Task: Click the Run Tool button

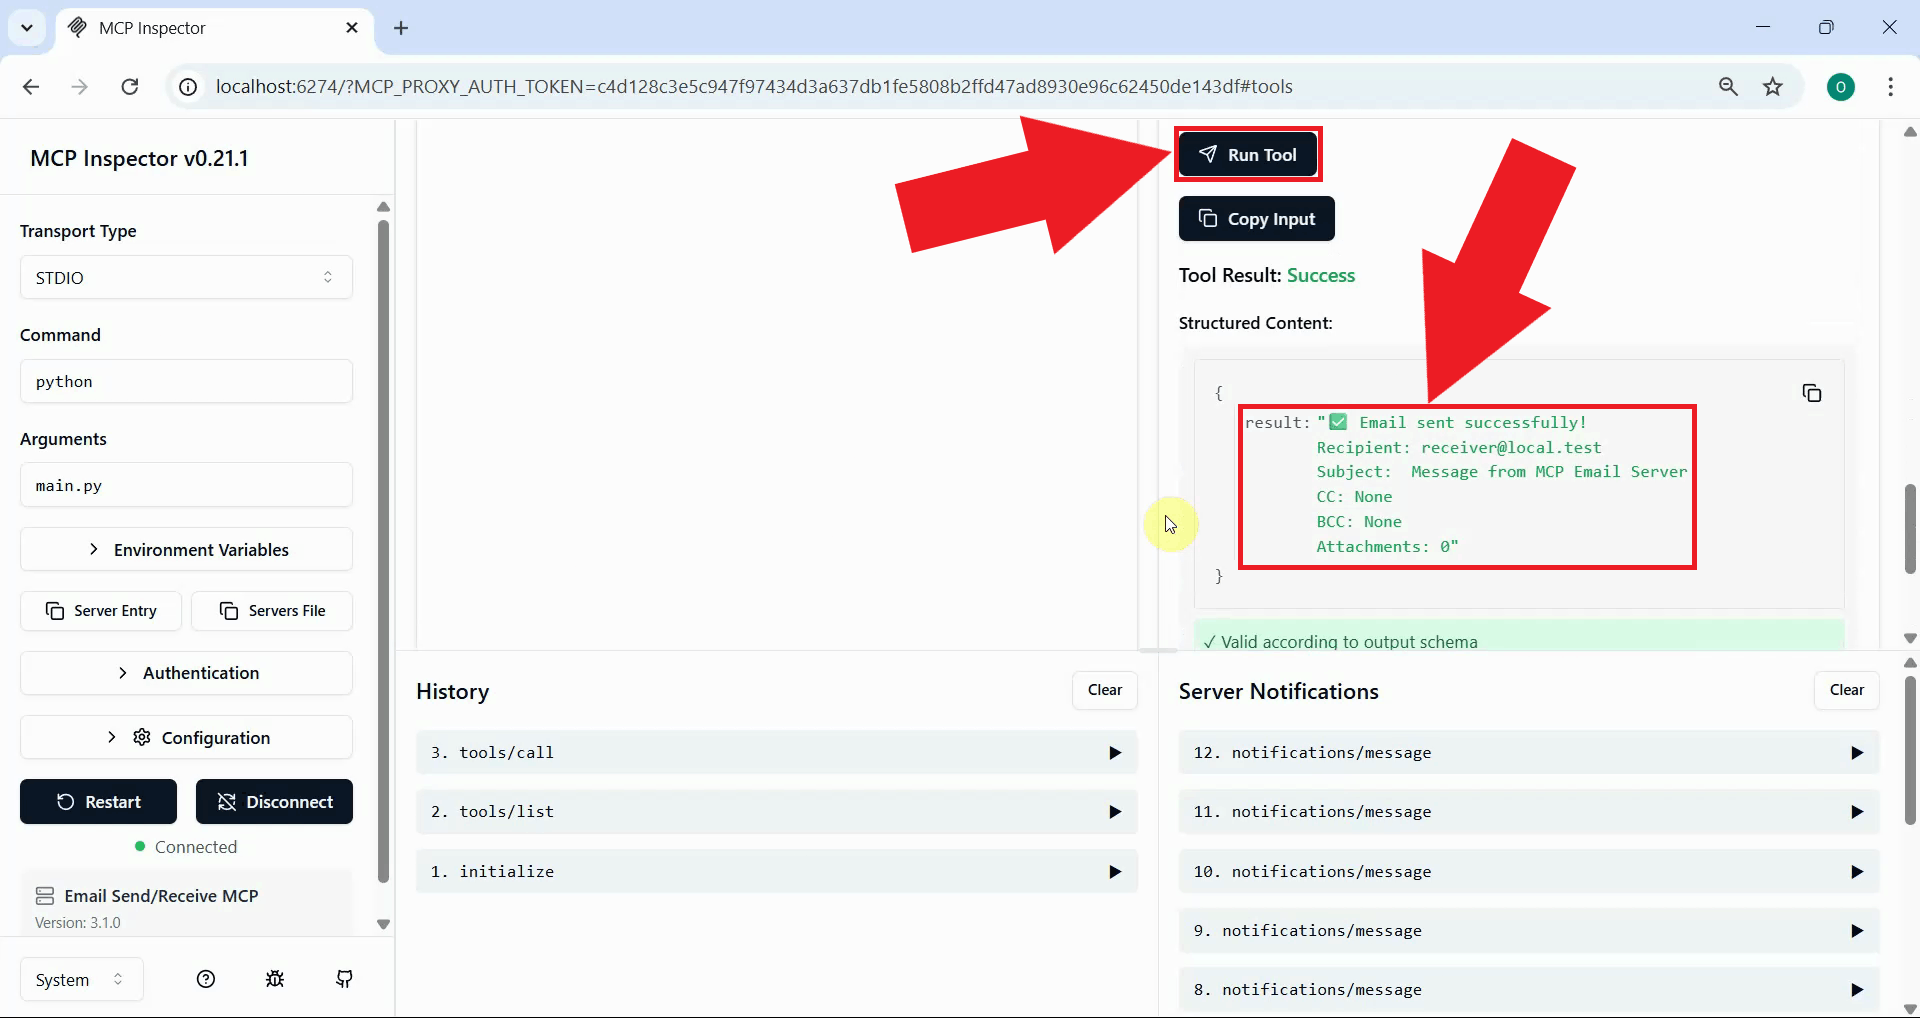Action: tap(1247, 154)
